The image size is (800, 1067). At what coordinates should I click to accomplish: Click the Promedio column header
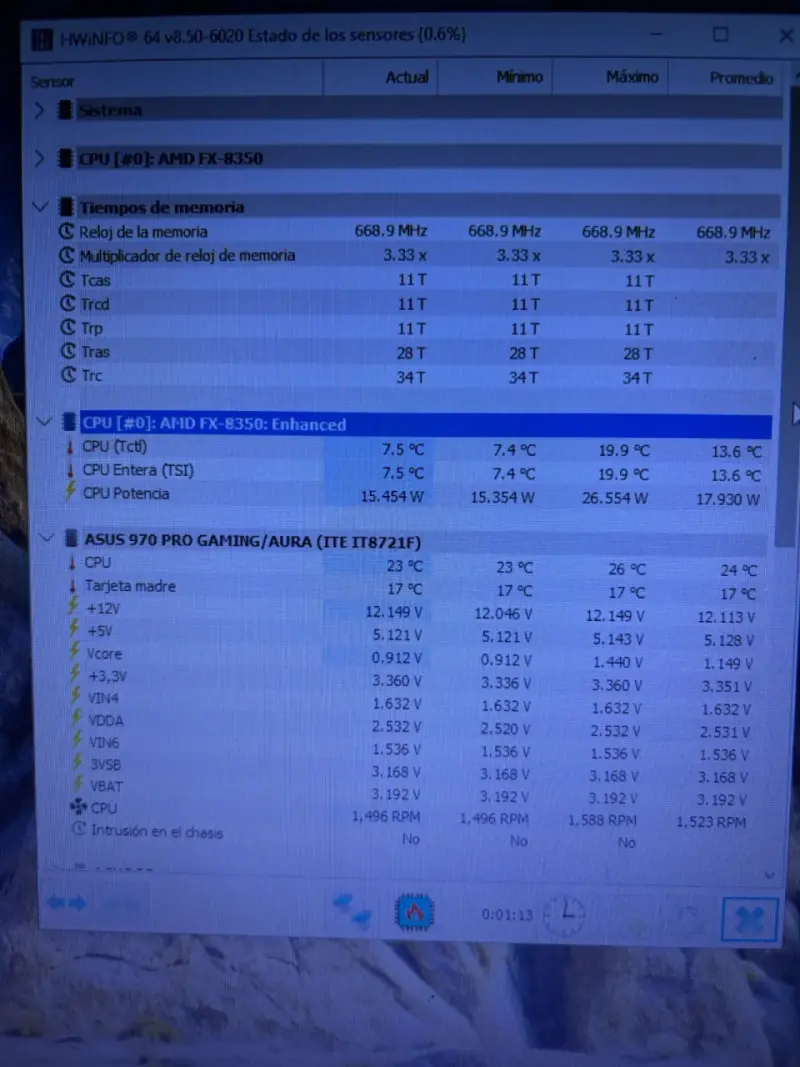[x=741, y=78]
